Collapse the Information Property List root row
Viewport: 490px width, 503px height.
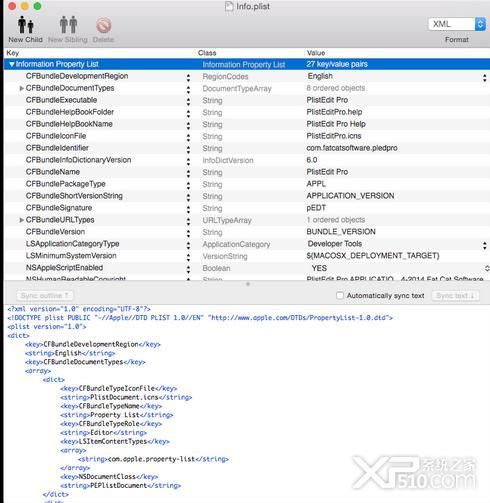[x=12, y=64]
